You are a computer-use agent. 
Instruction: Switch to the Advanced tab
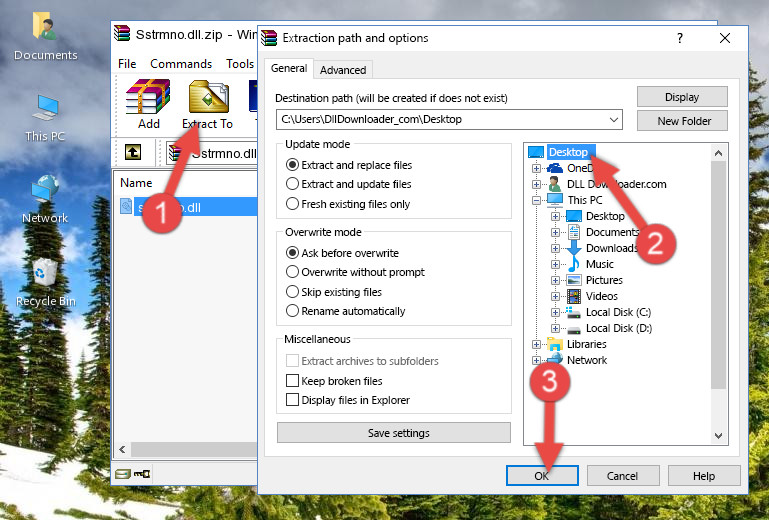pos(343,70)
